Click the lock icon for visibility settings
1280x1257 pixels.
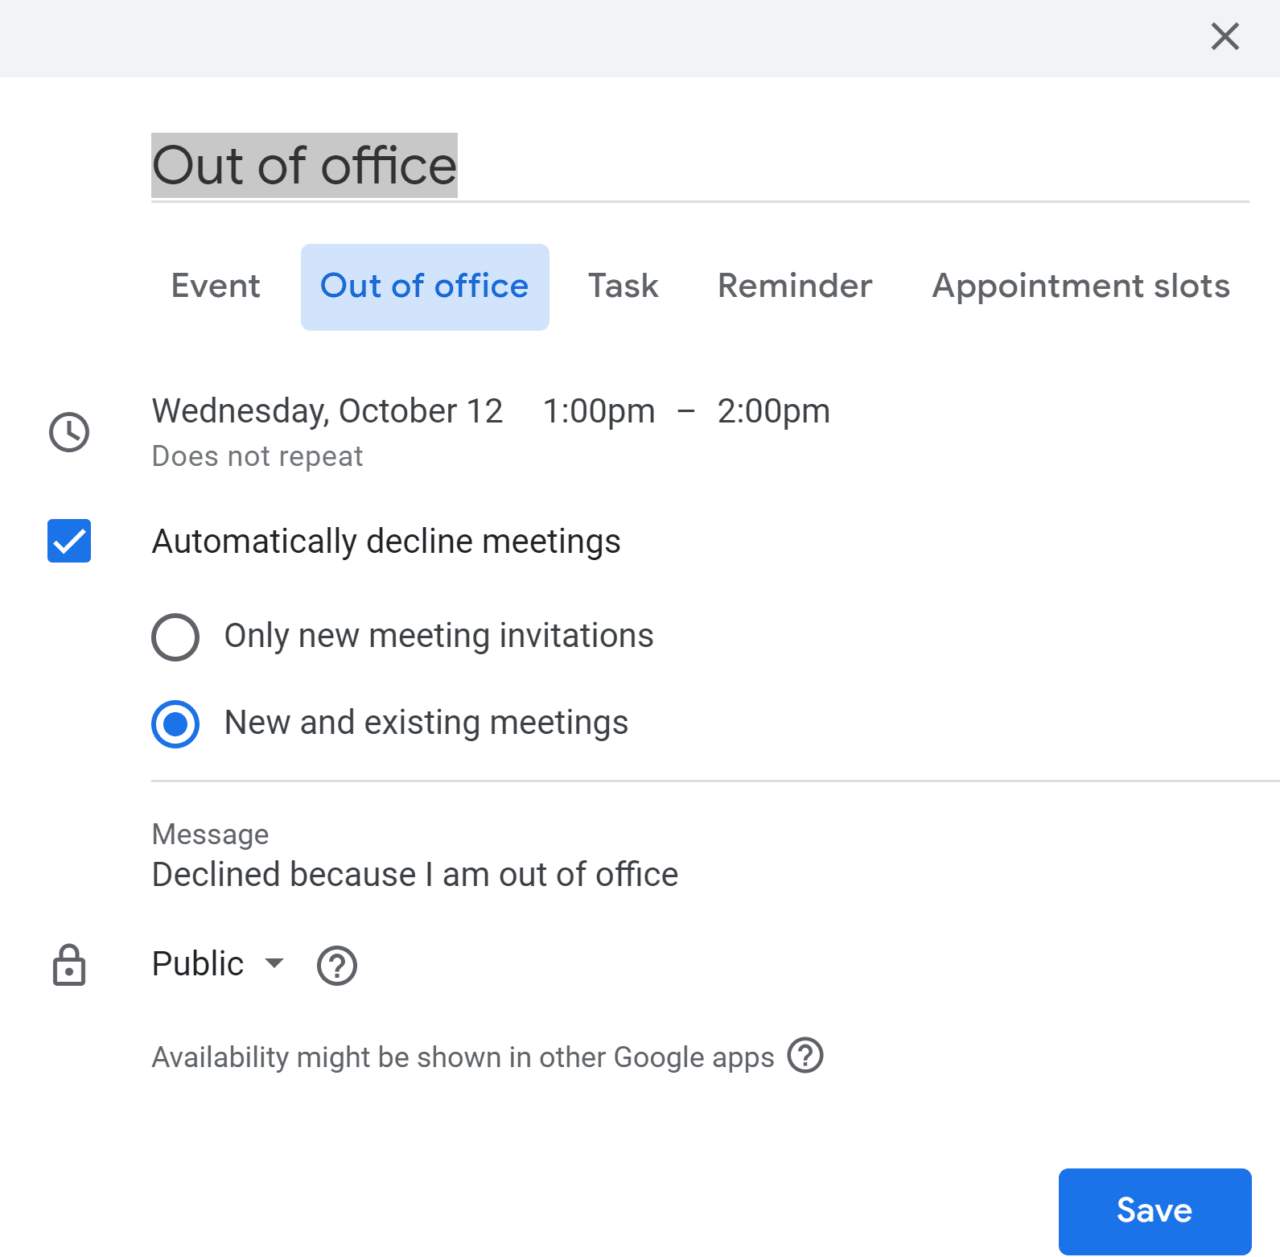click(x=68, y=965)
